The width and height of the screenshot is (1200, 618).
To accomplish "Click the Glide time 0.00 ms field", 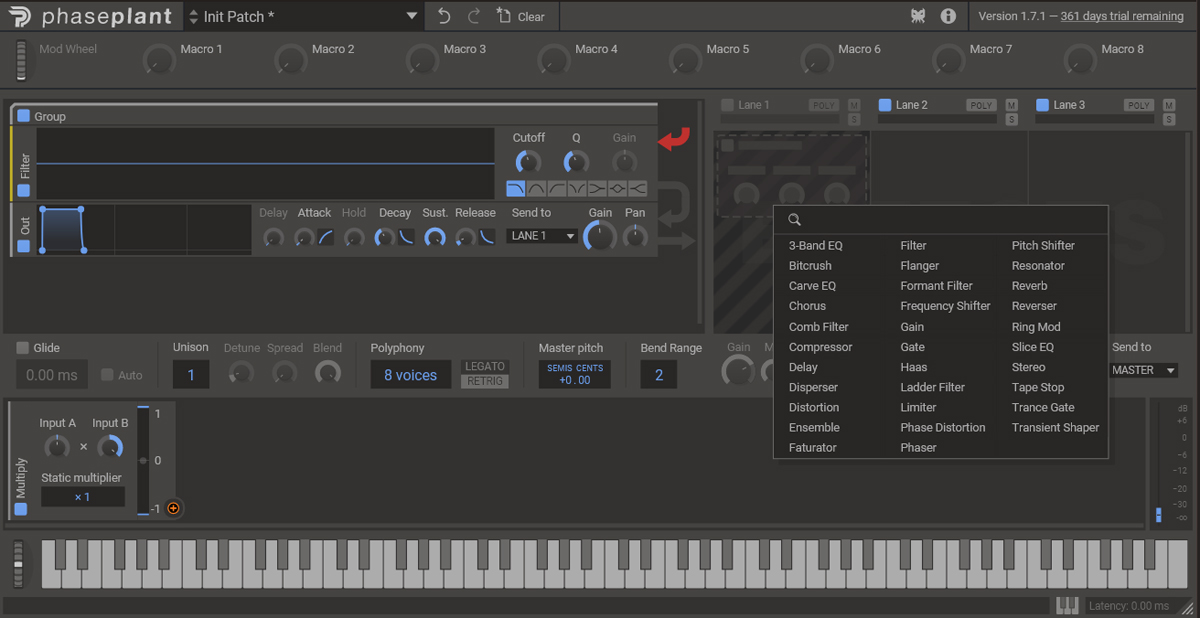I will coord(52,375).
